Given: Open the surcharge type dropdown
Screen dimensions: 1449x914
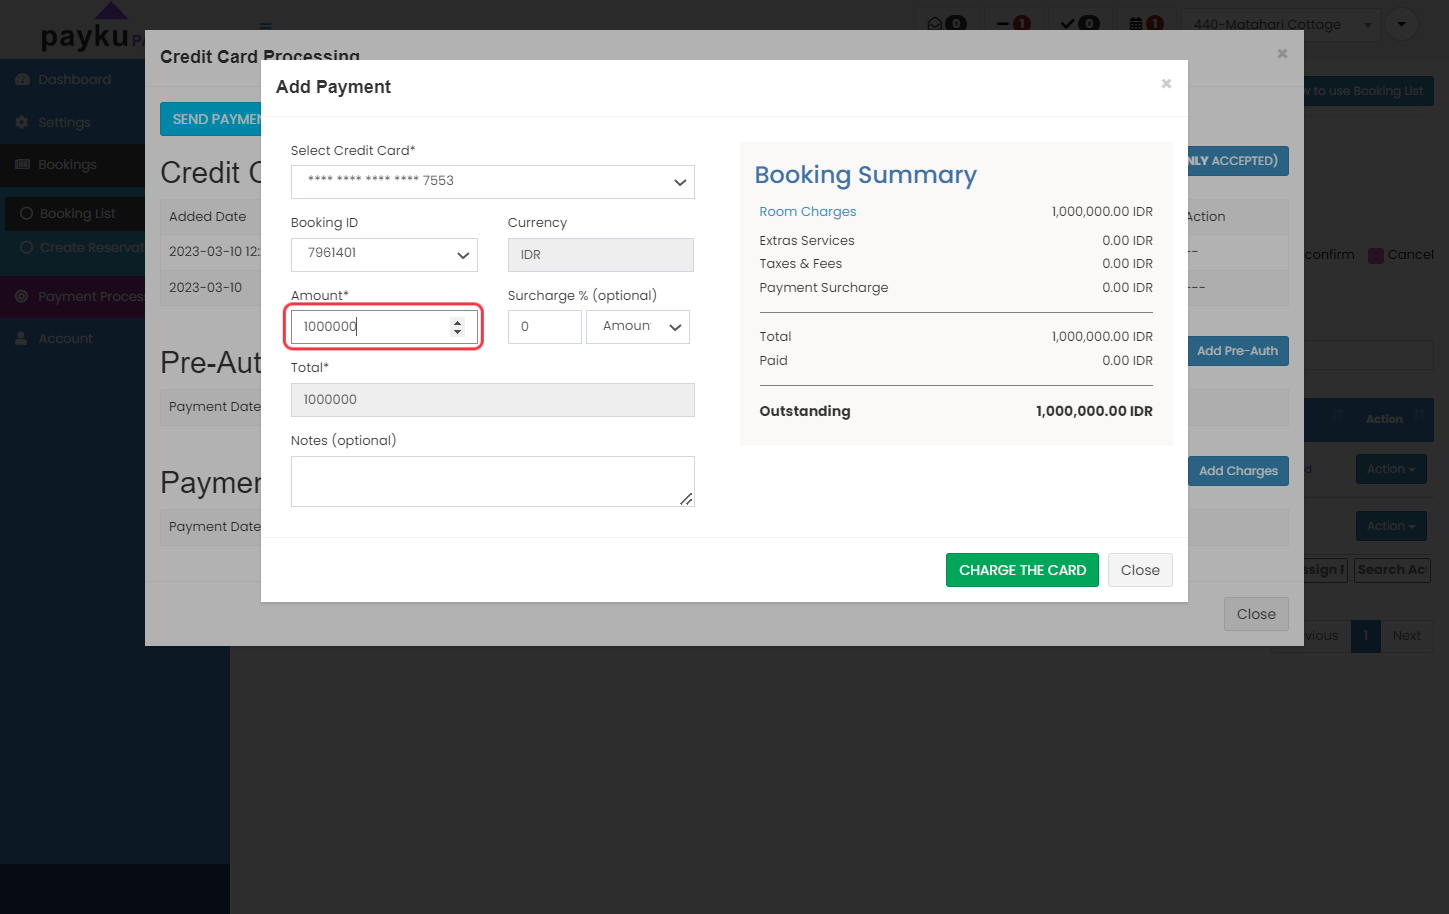Looking at the screenshot, I should click(x=638, y=327).
